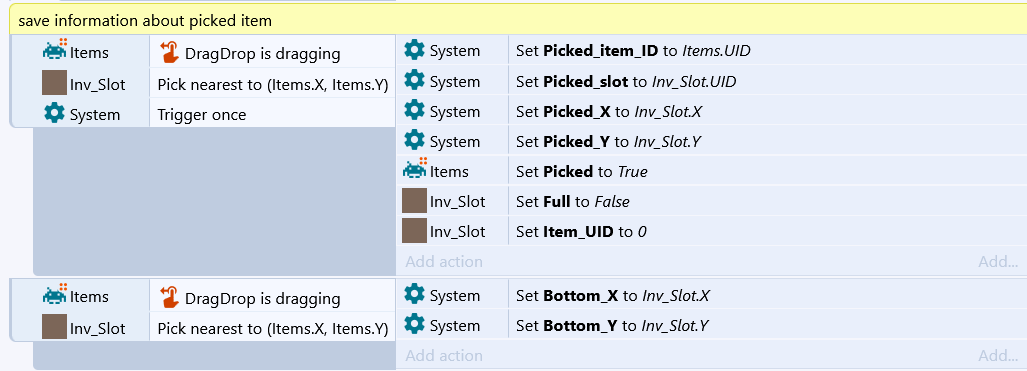
Task: Select the Inv_Slot brown icon next to Set Full
Action: coord(415,201)
